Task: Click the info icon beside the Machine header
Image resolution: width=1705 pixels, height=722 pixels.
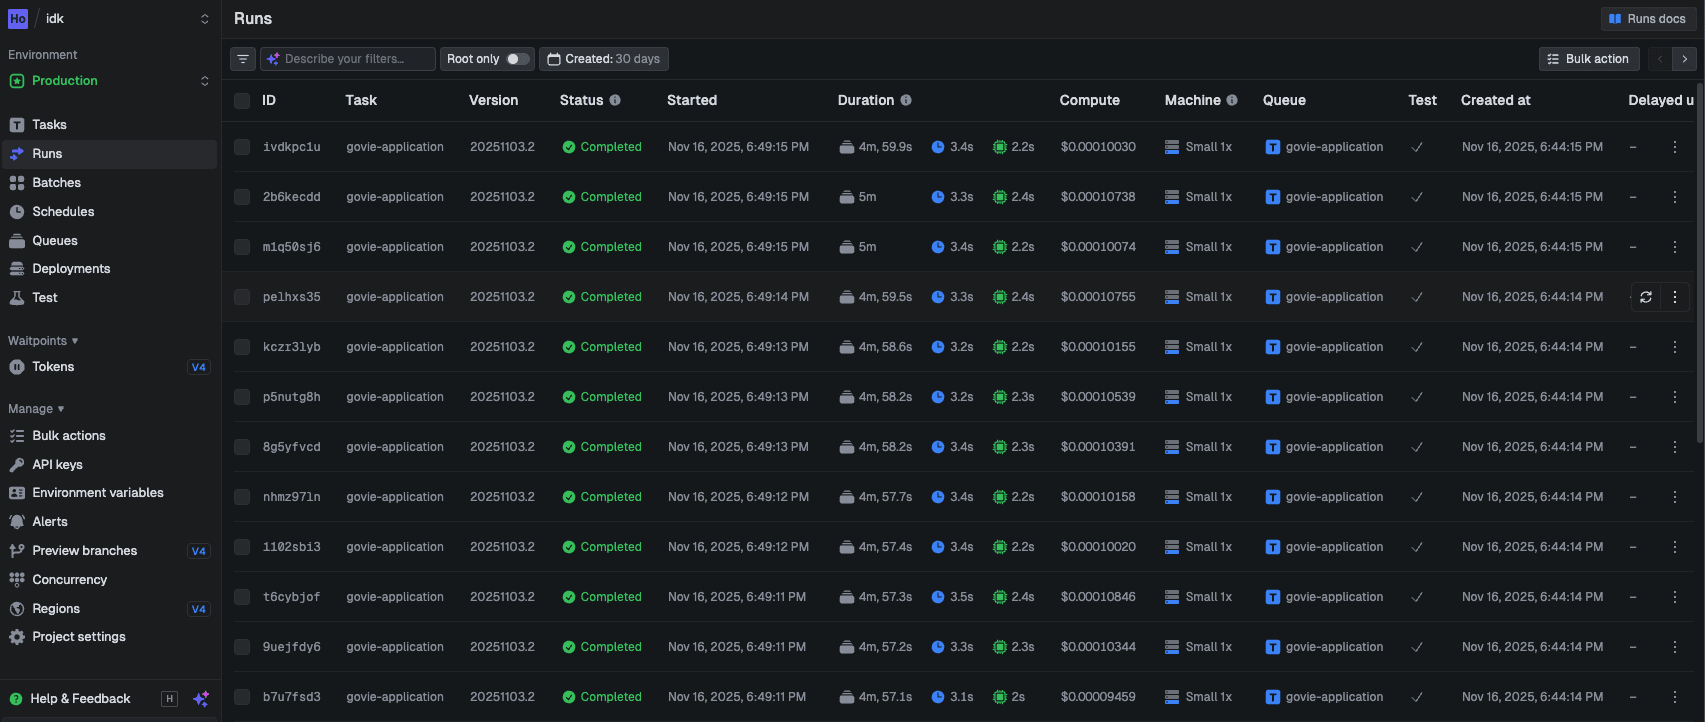Action: tap(1232, 100)
